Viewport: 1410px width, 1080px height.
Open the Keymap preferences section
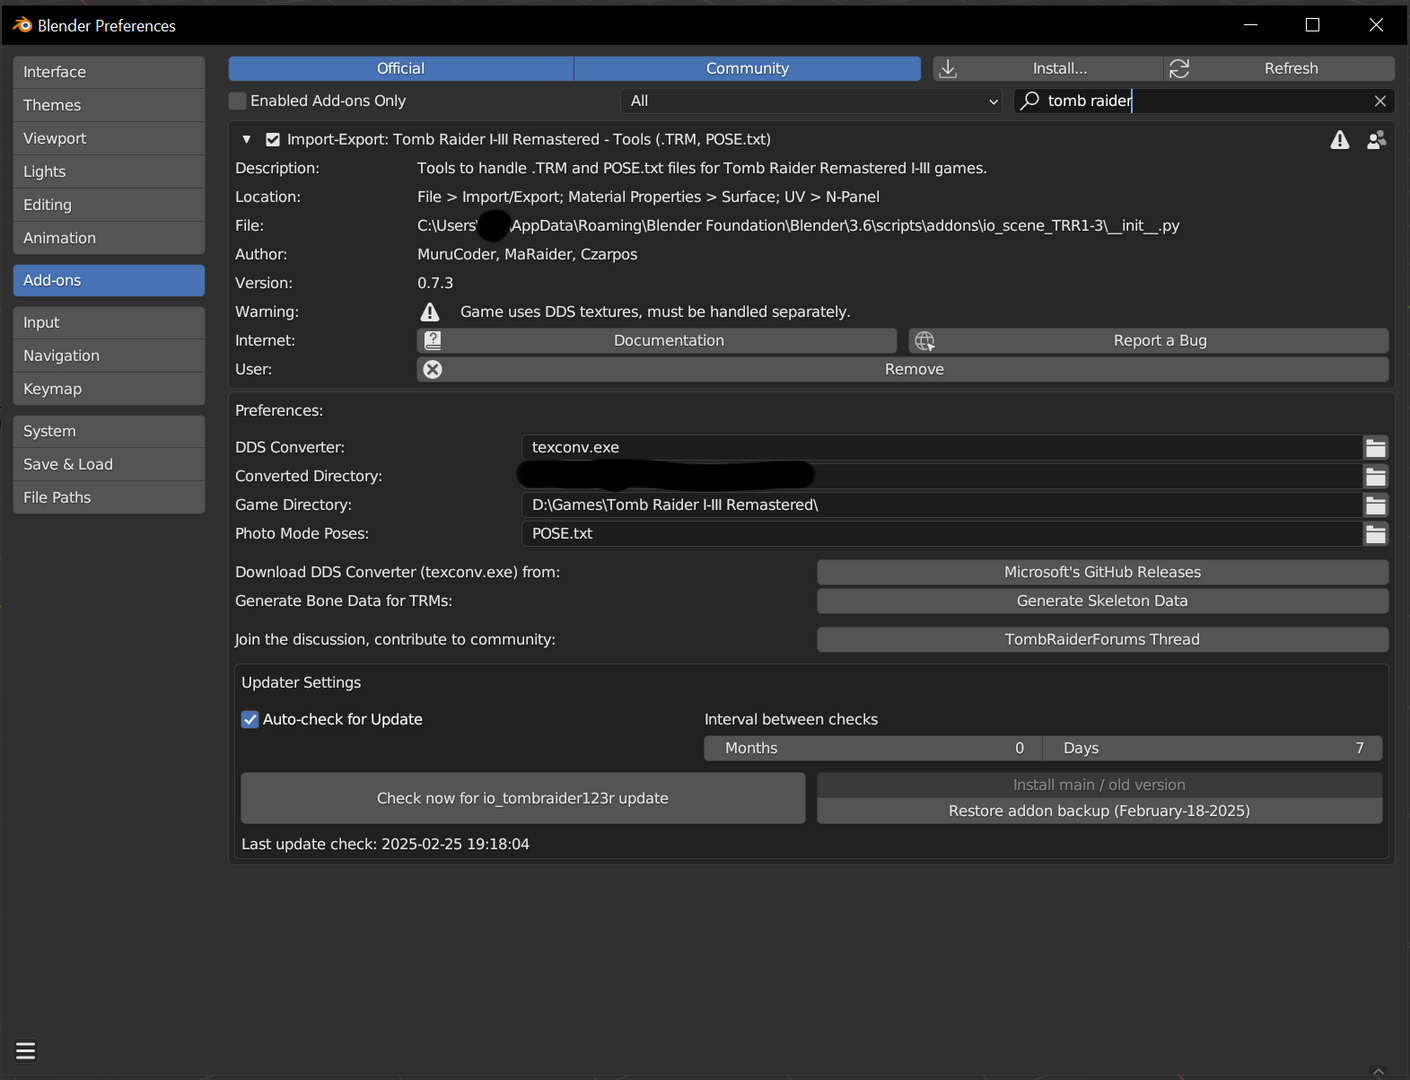coord(109,389)
